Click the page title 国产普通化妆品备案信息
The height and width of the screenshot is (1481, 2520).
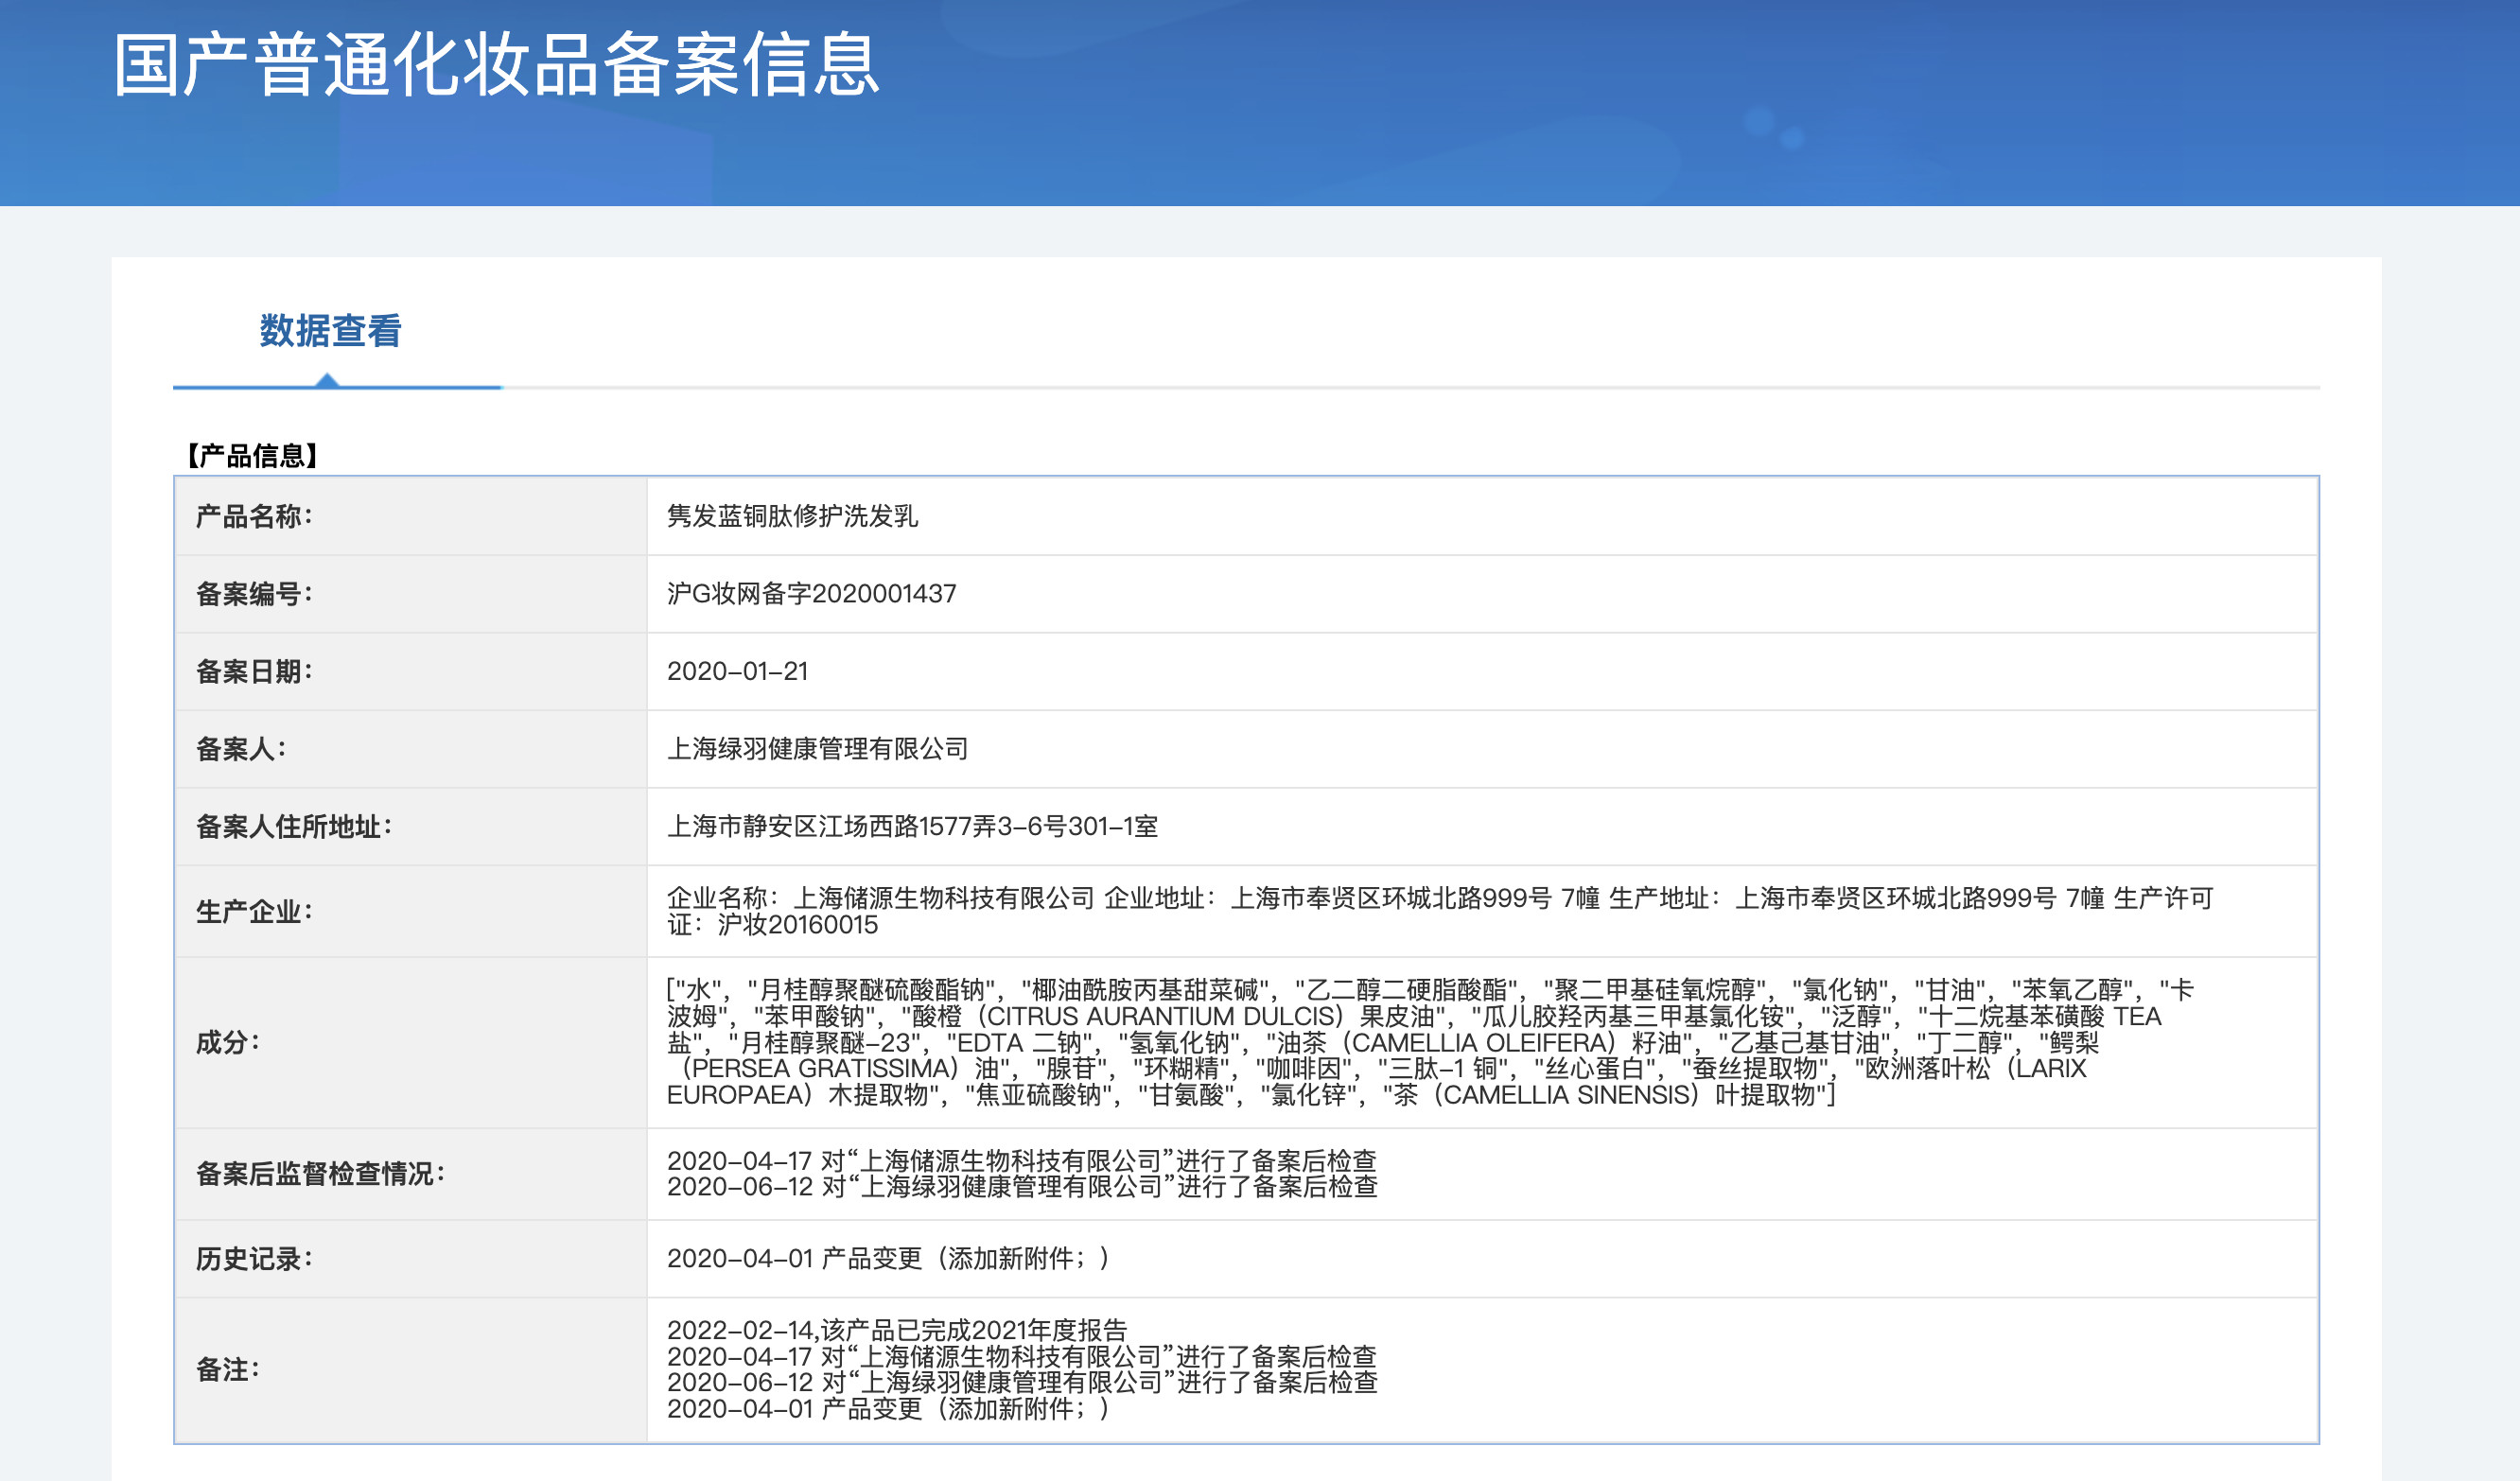click(x=496, y=66)
